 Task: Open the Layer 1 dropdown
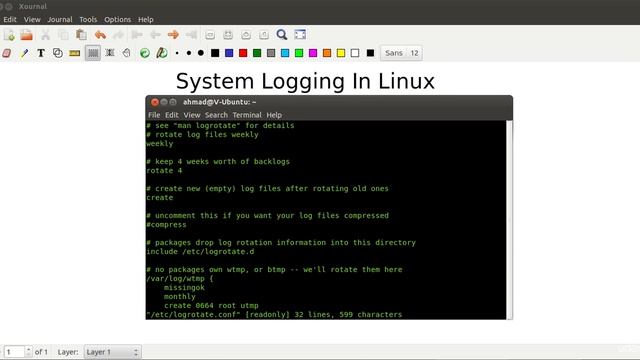tap(113, 352)
